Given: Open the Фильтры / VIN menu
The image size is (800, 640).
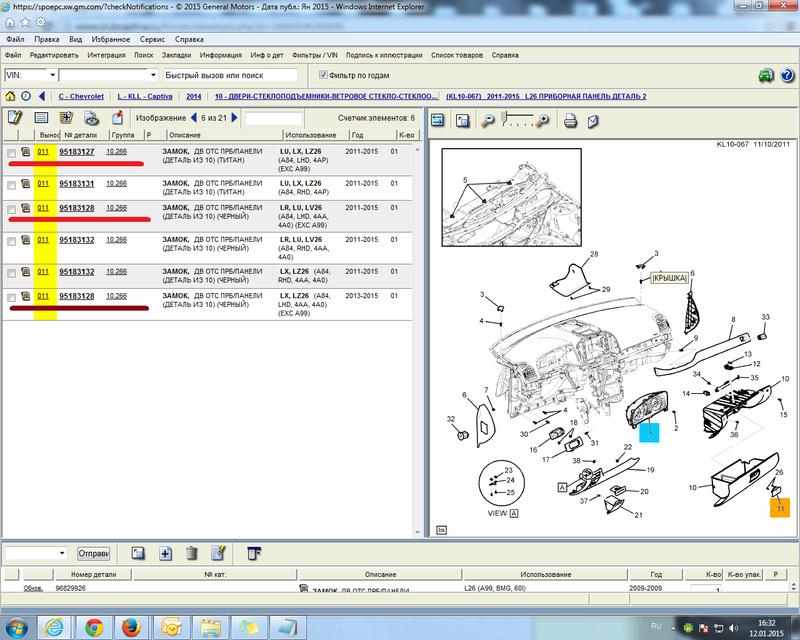Looking at the screenshot, I should click(315, 55).
